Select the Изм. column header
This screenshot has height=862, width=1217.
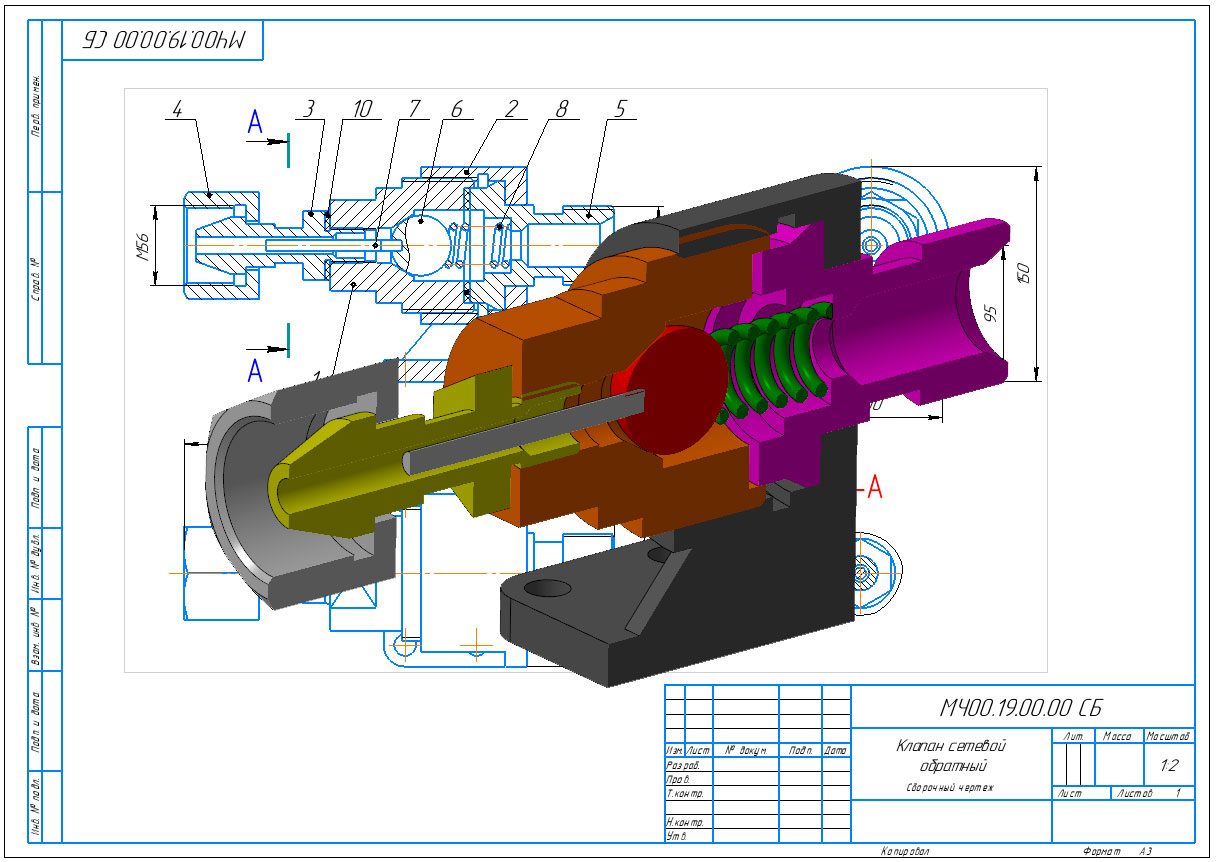[674, 750]
